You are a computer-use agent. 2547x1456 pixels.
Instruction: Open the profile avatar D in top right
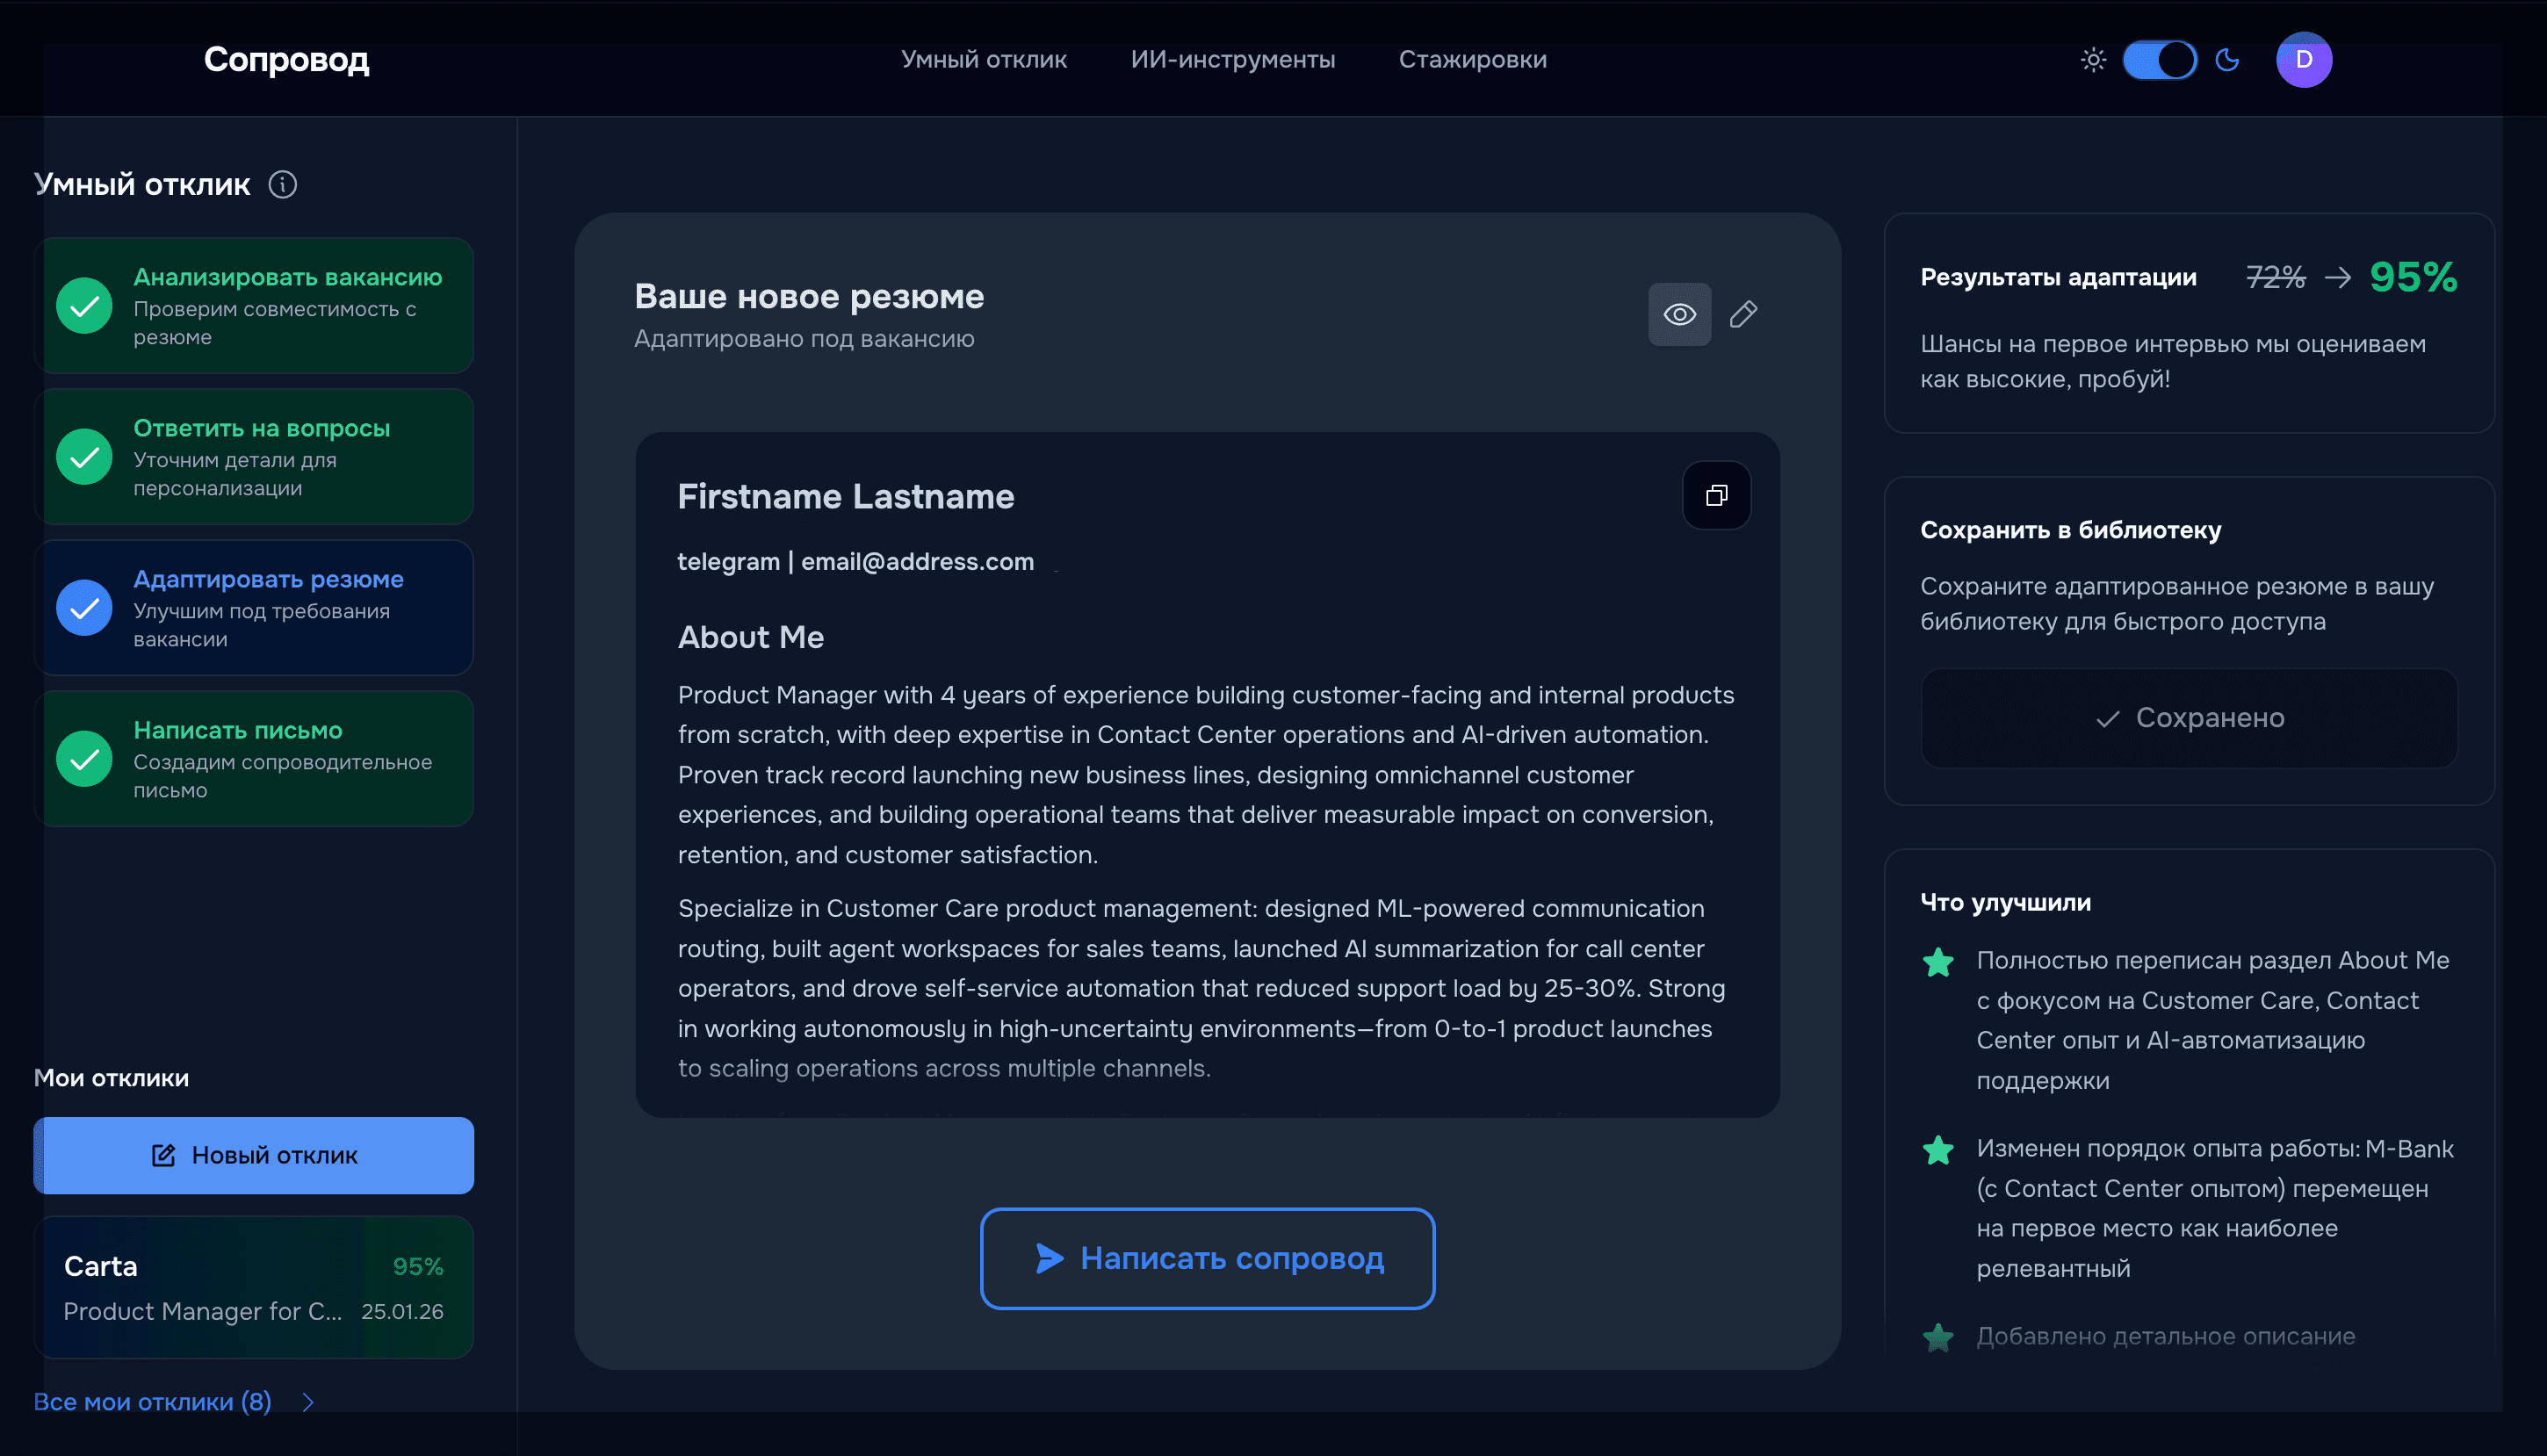(2304, 60)
